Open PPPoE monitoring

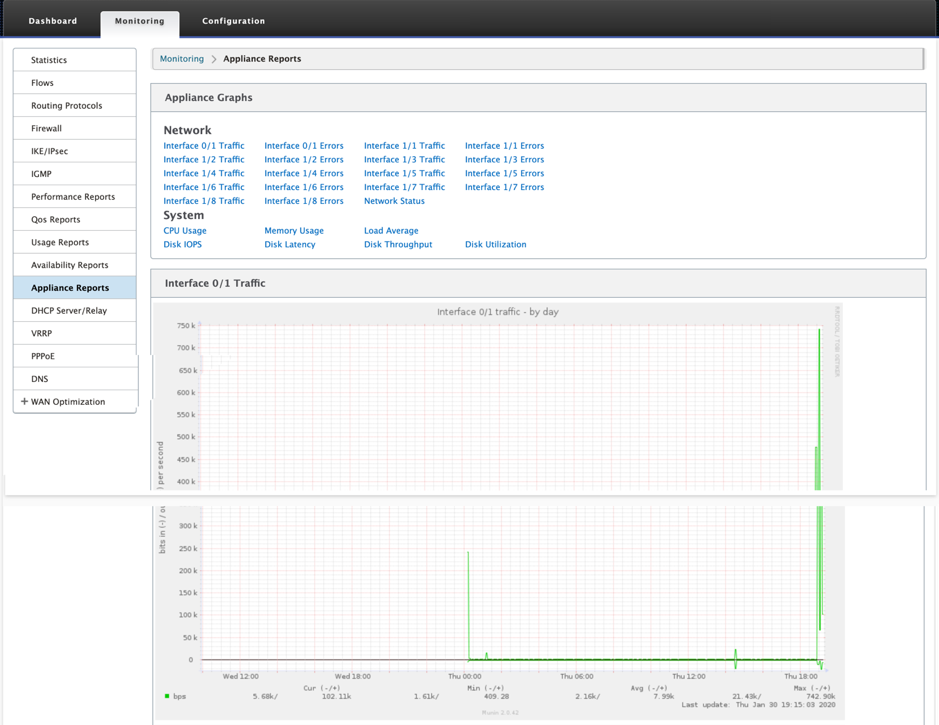coord(75,356)
